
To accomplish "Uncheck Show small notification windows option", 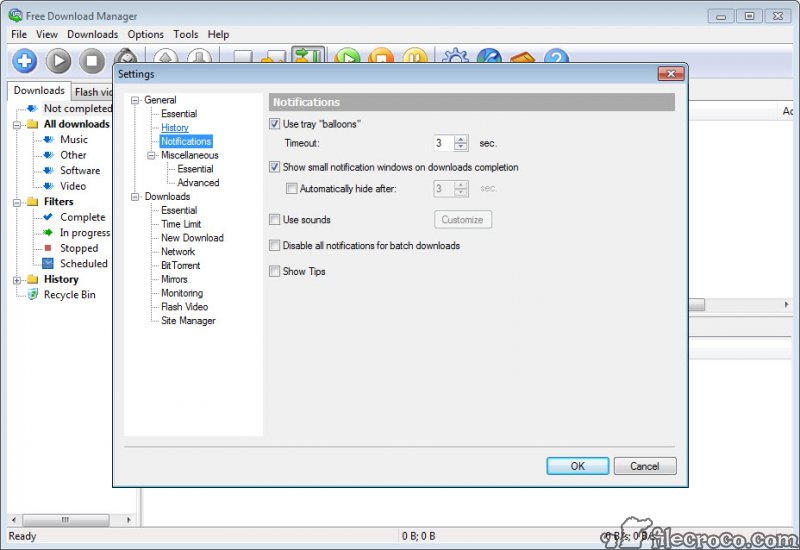I will pyautogui.click(x=274, y=167).
